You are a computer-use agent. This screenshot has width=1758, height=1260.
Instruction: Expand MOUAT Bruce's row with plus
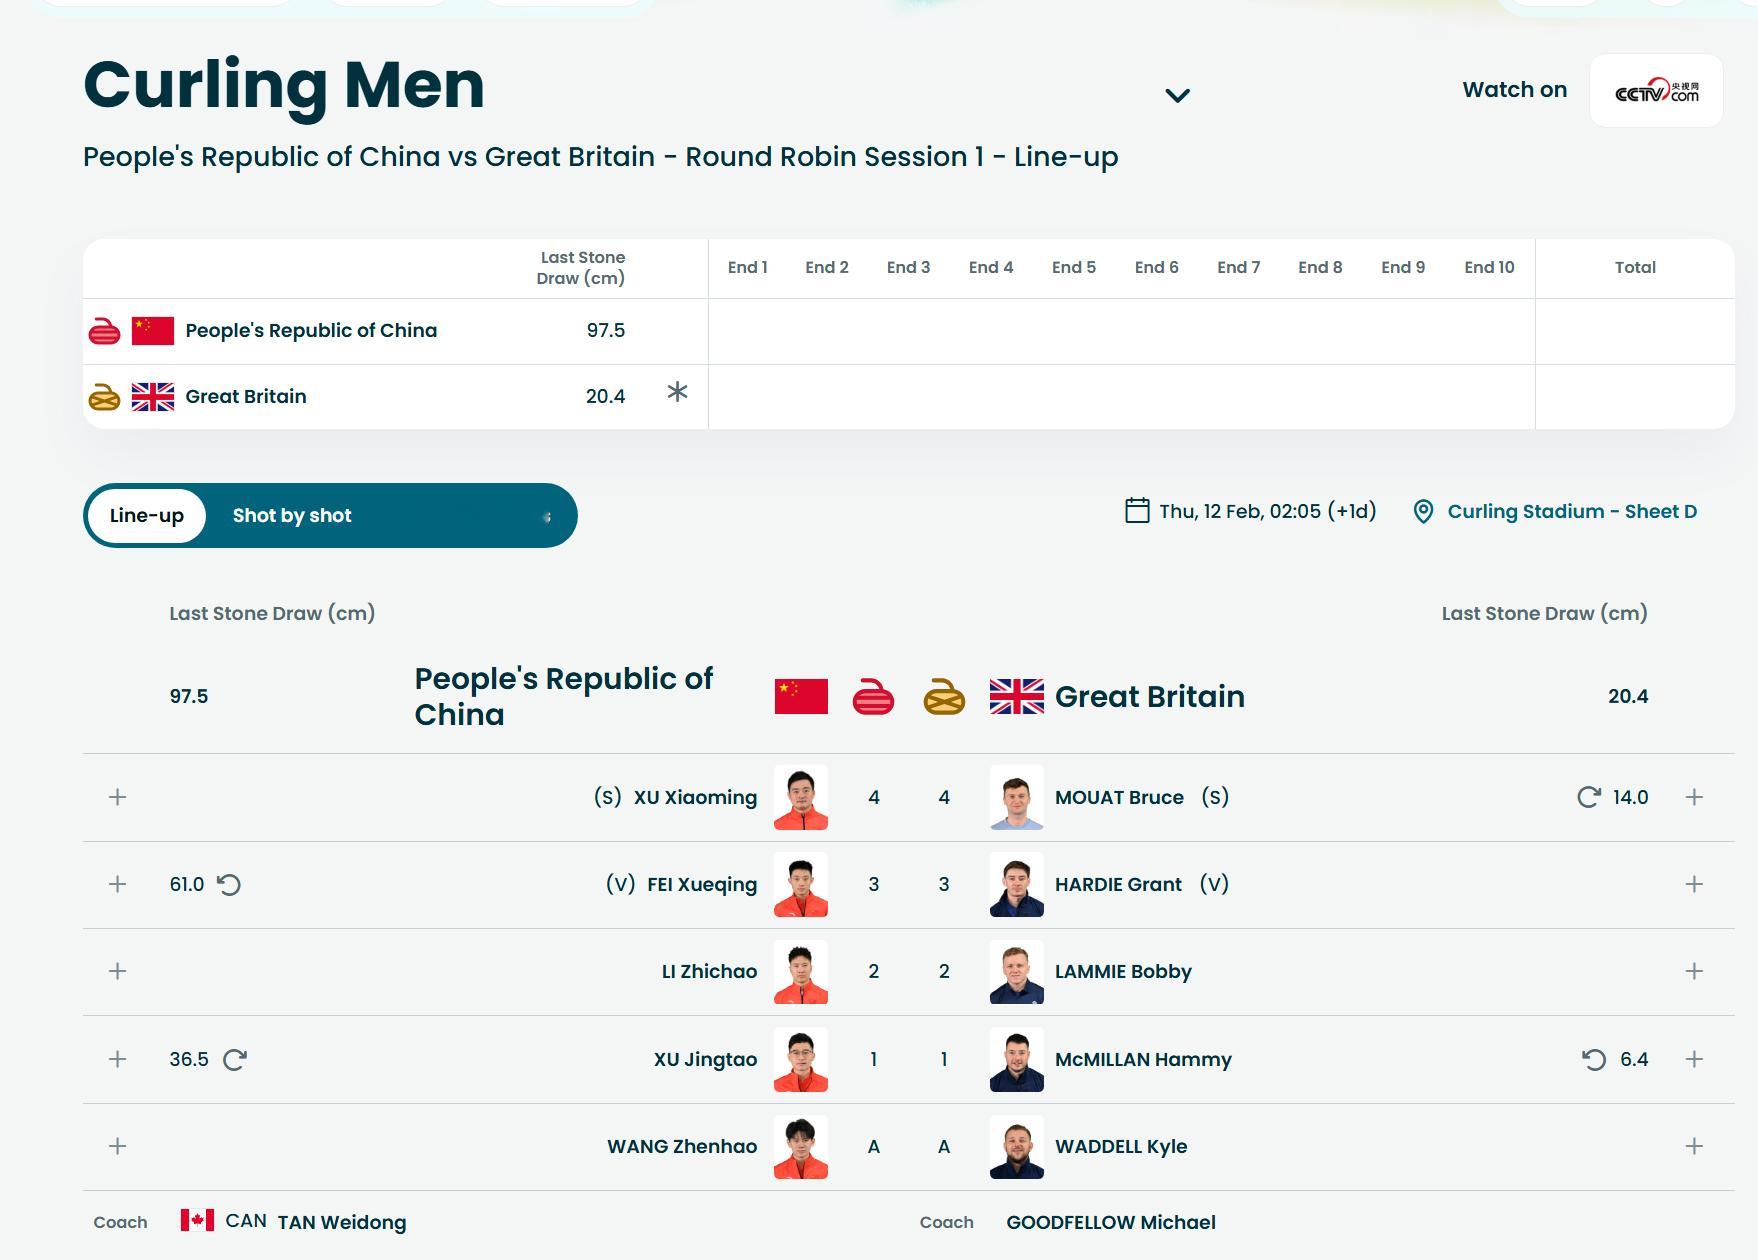coord(1694,797)
